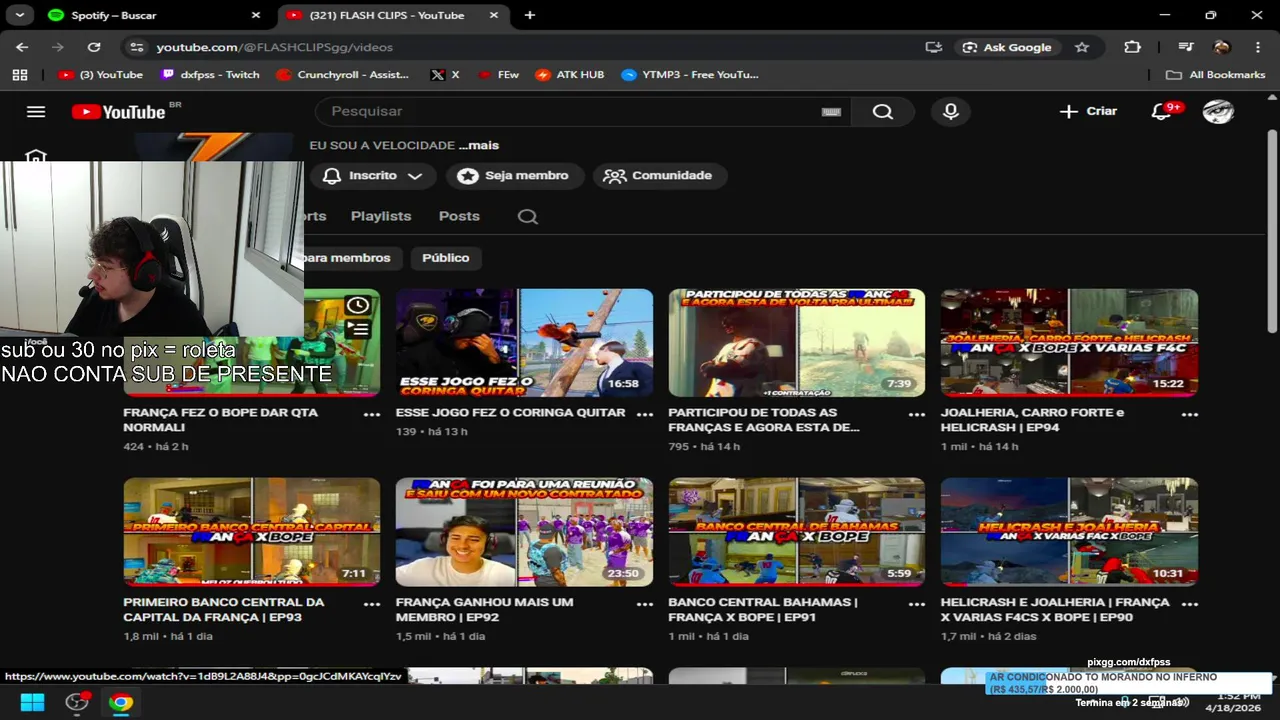
Task: Open the channel Posts tab
Action: click(459, 216)
